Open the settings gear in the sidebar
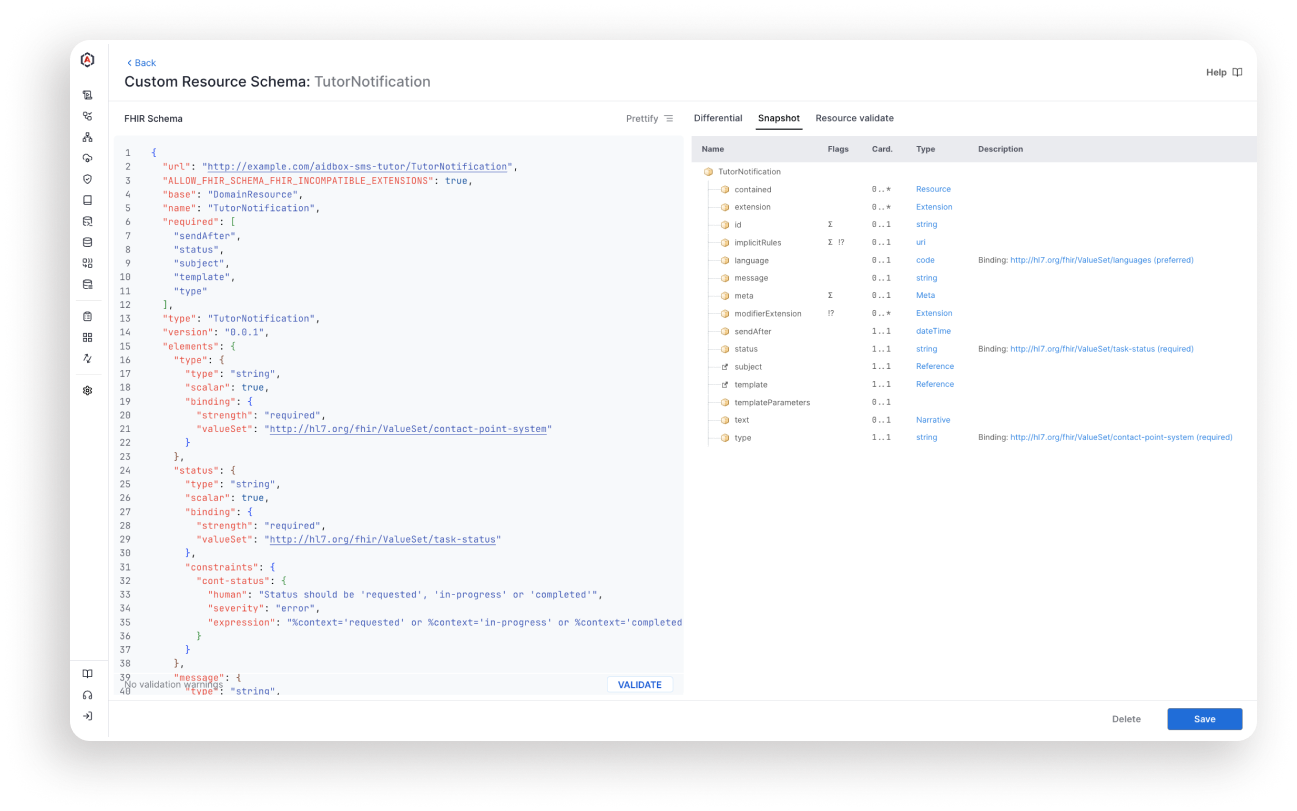1297x811 pixels. (88, 391)
